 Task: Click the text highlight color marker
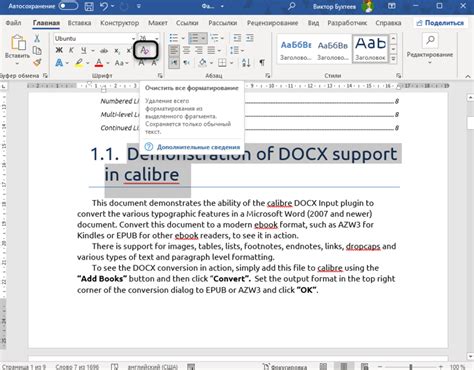click(79, 63)
